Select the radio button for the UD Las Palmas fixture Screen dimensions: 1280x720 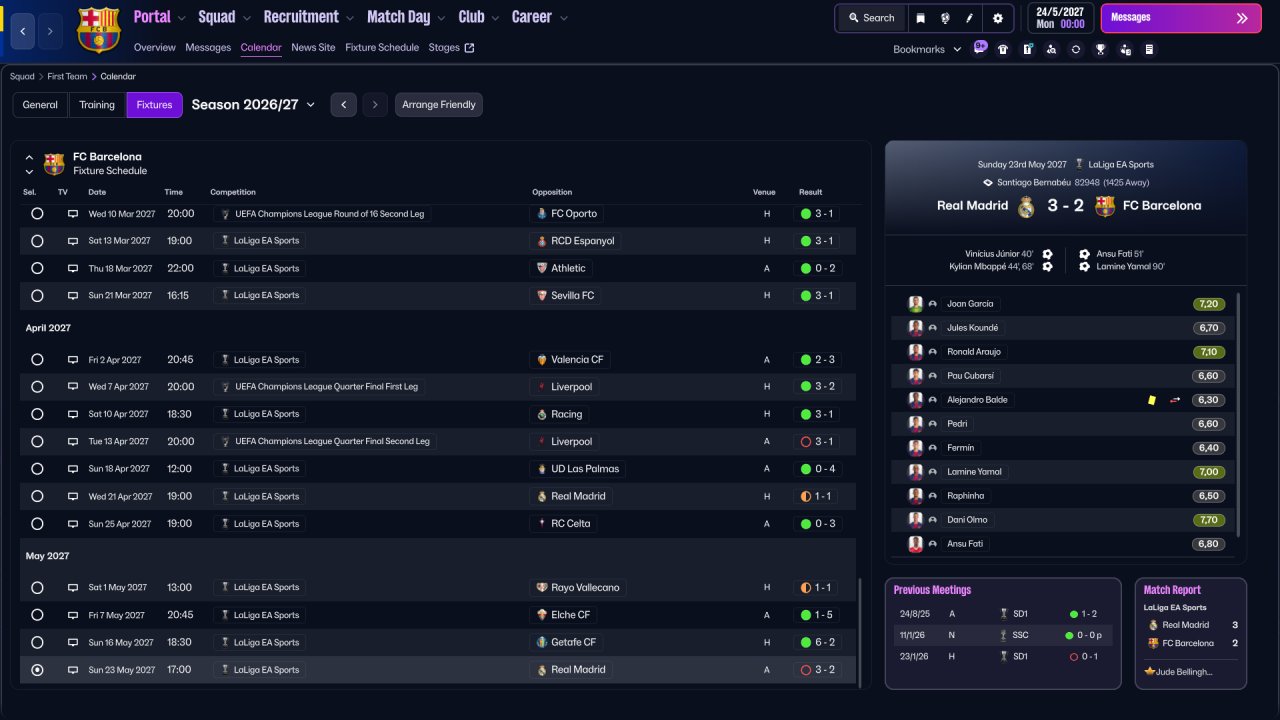coord(37,469)
